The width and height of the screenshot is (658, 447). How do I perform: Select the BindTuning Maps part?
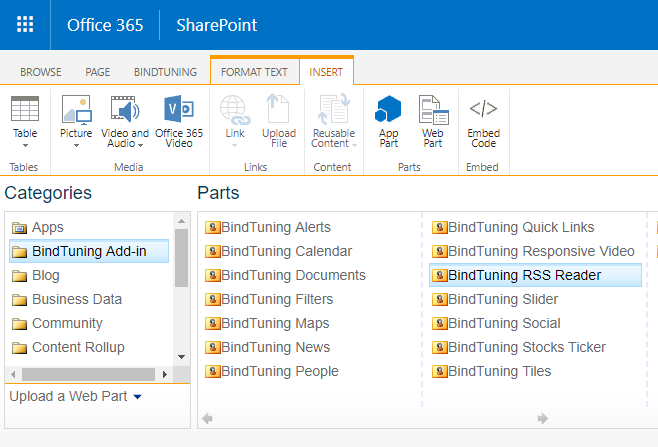click(x=267, y=323)
